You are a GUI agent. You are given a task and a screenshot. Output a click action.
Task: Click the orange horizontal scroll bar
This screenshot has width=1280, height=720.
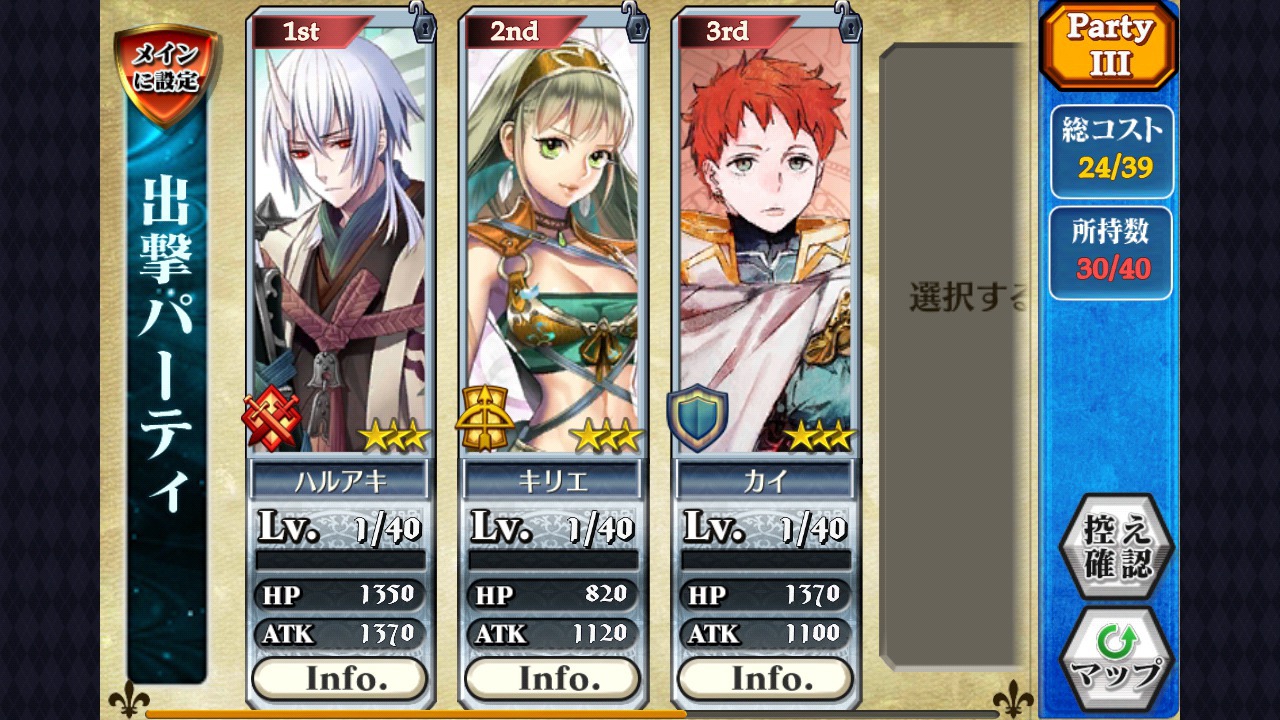pyautogui.click(x=416, y=714)
